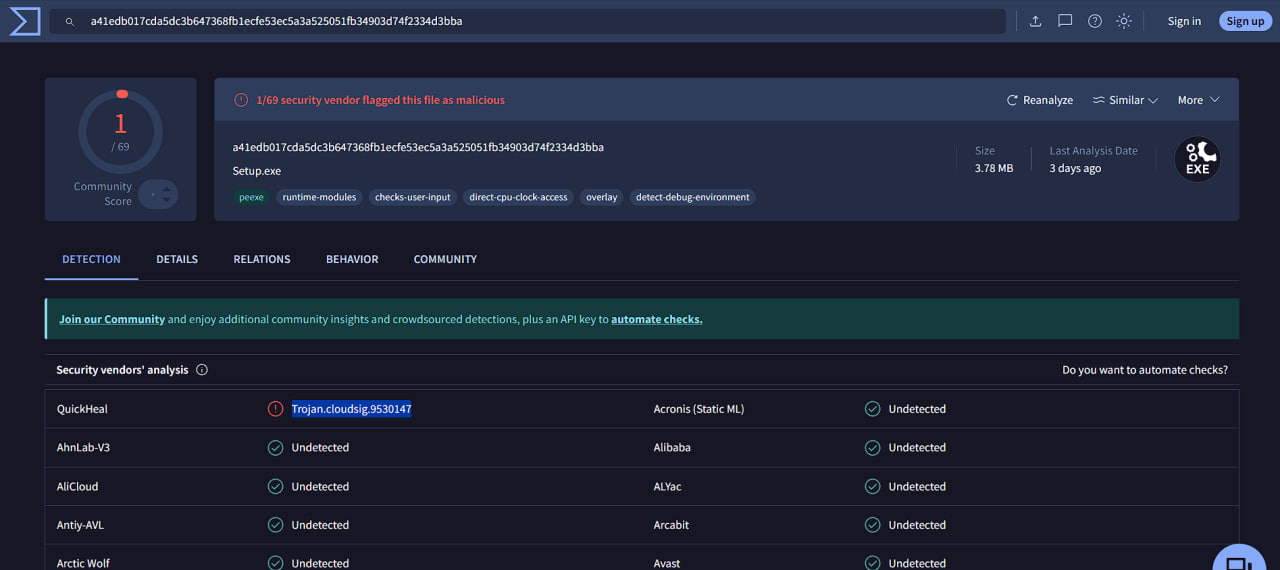Open the Behavior tab
The image size is (1280, 570).
click(352, 259)
